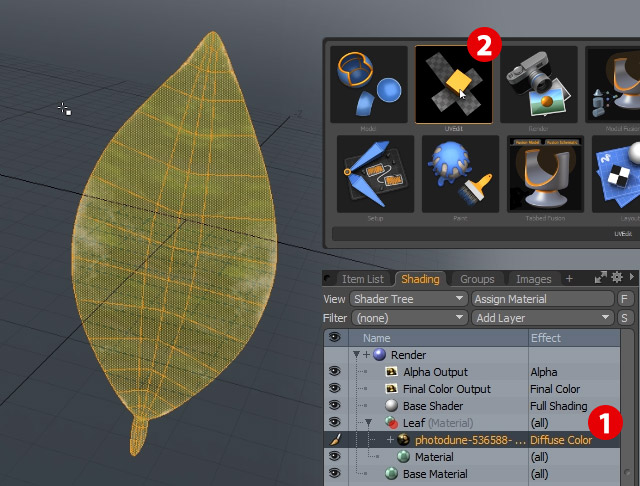
Task: Switch to the UVEdit layout
Action: coord(453,84)
